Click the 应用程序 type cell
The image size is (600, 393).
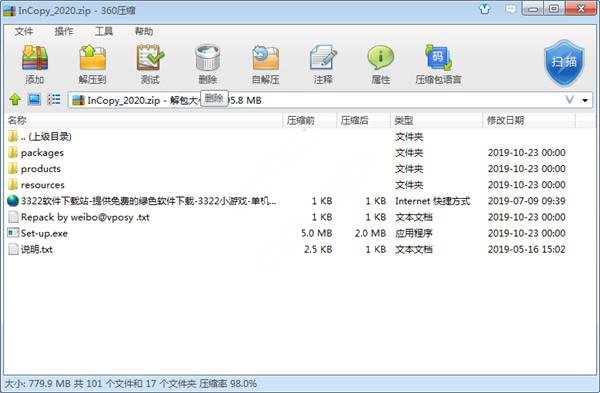[414, 233]
